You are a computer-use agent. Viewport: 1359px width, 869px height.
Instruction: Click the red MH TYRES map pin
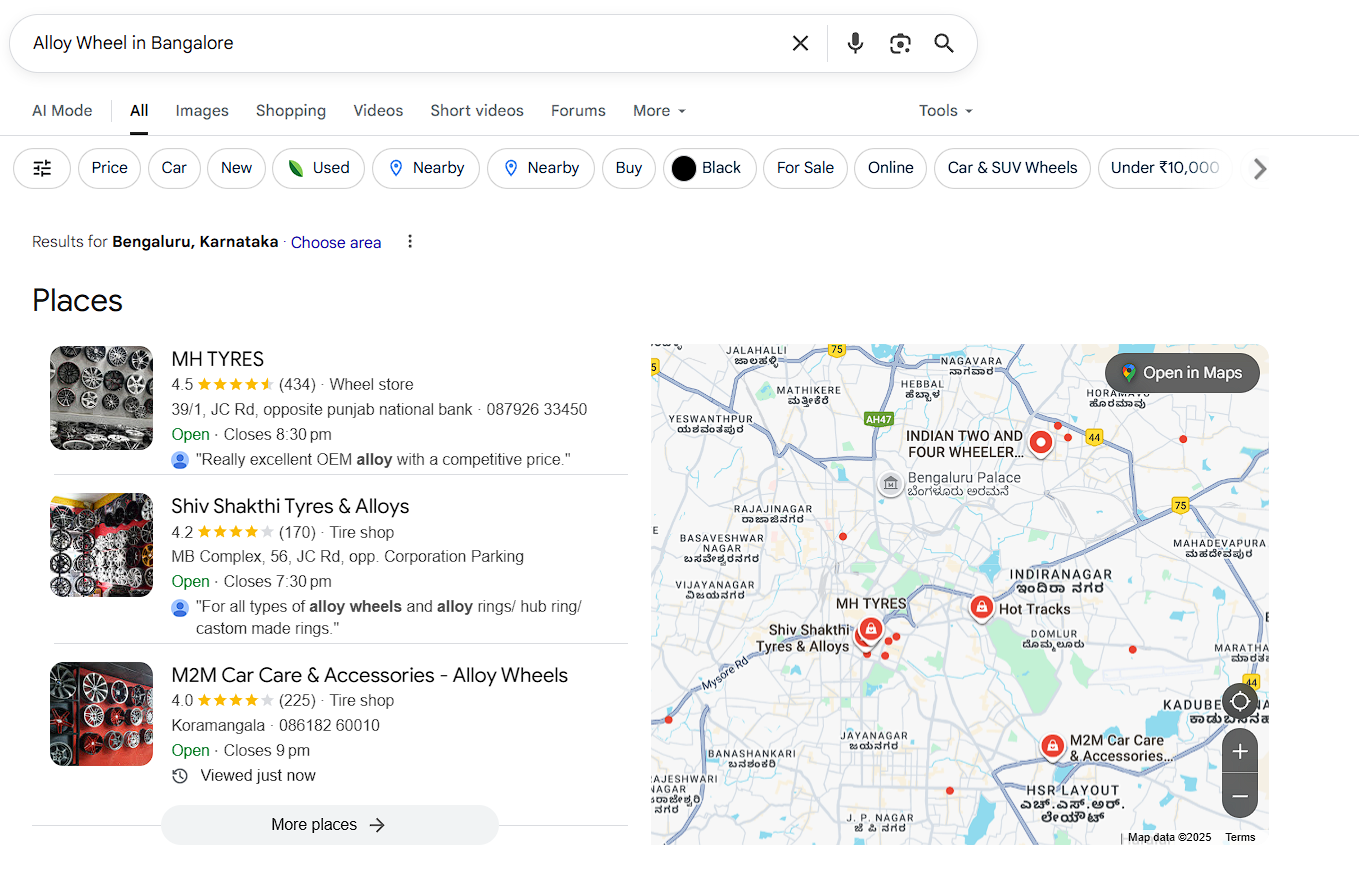tap(869, 630)
